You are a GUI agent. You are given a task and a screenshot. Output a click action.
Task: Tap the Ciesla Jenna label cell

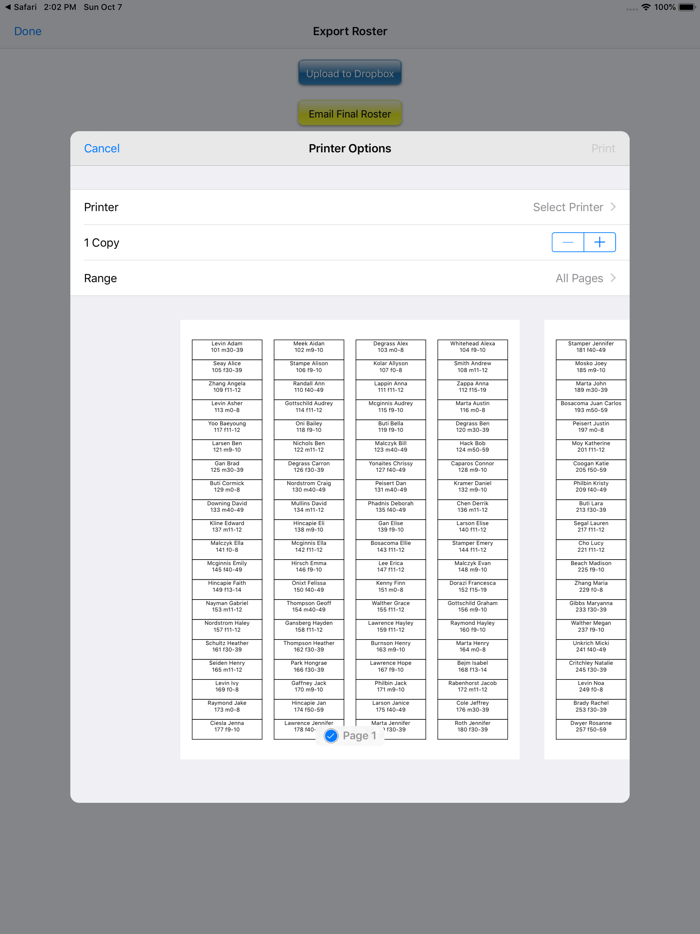tap(227, 728)
